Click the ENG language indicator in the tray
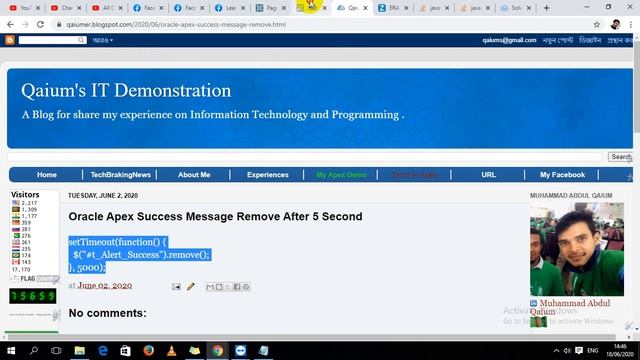The width and height of the screenshot is (640, 360). [x=593, y=351]
